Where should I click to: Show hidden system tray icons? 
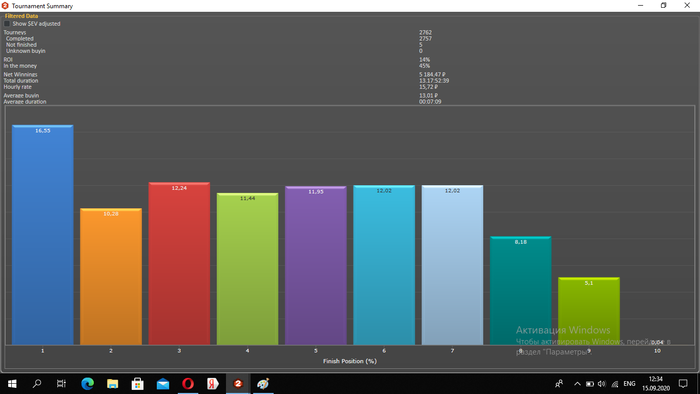pos(577,384)
